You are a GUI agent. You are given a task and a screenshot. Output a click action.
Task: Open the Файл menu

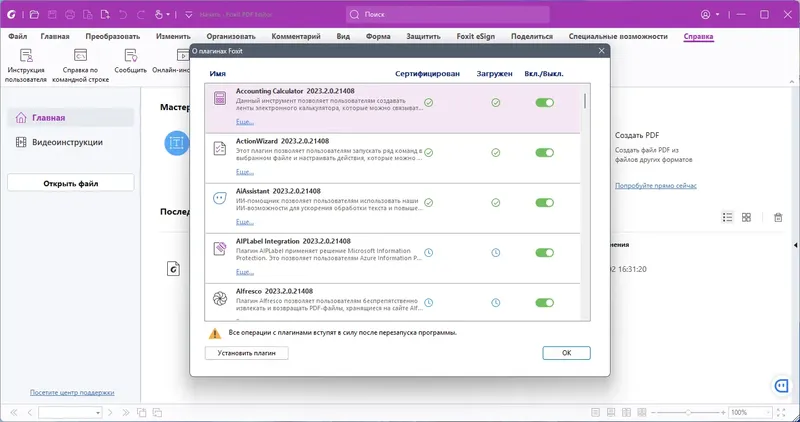(18, 36)
